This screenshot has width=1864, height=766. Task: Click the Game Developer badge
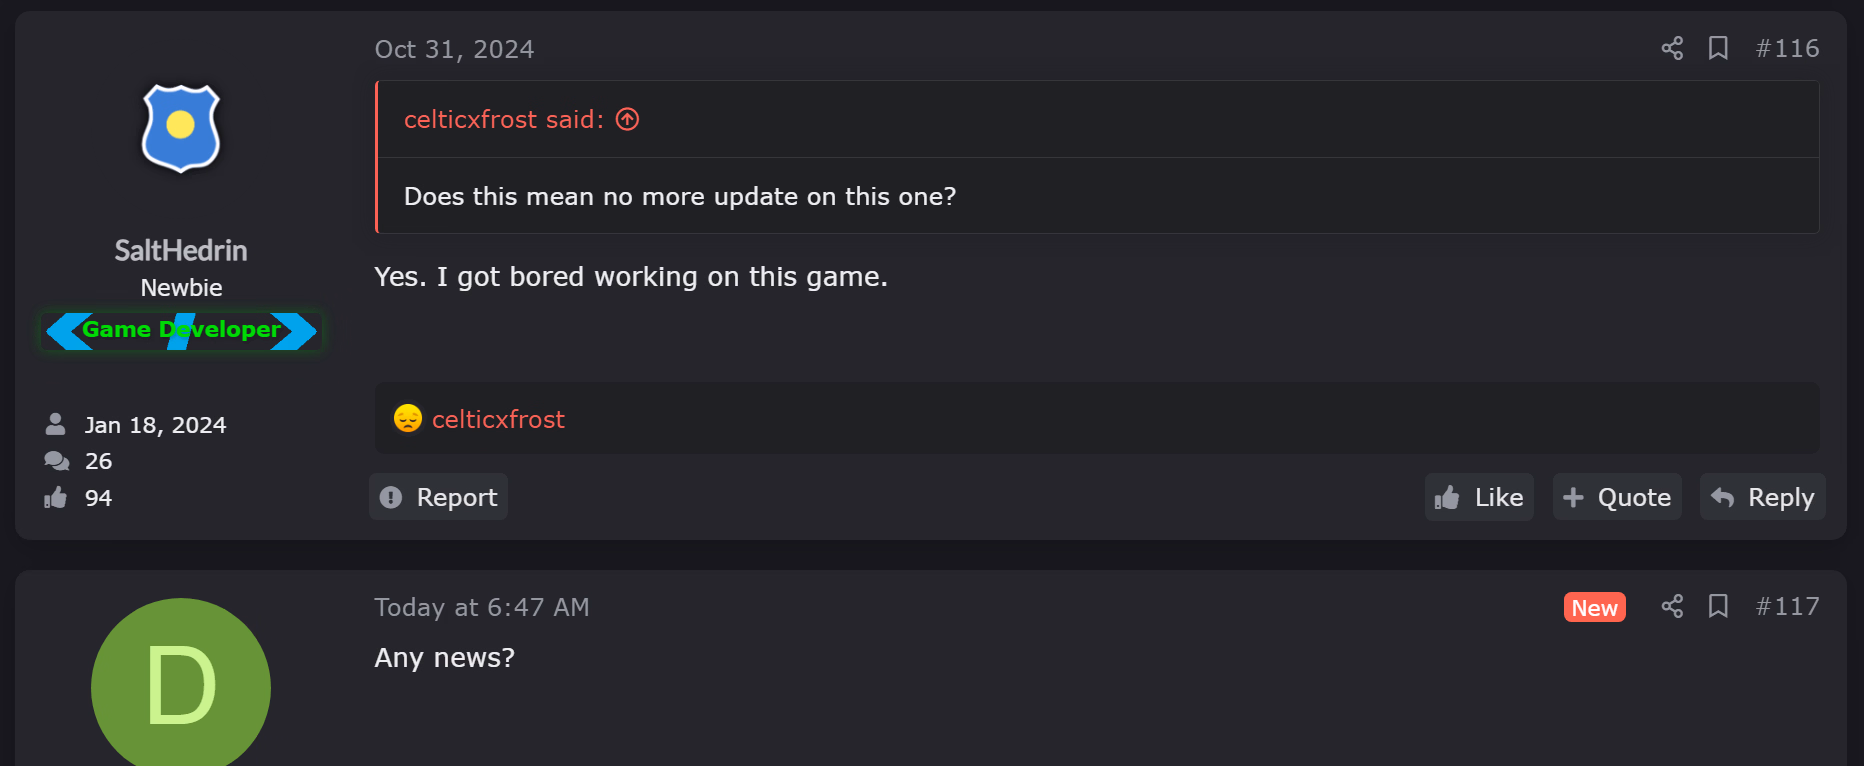(x=181, y=330)
